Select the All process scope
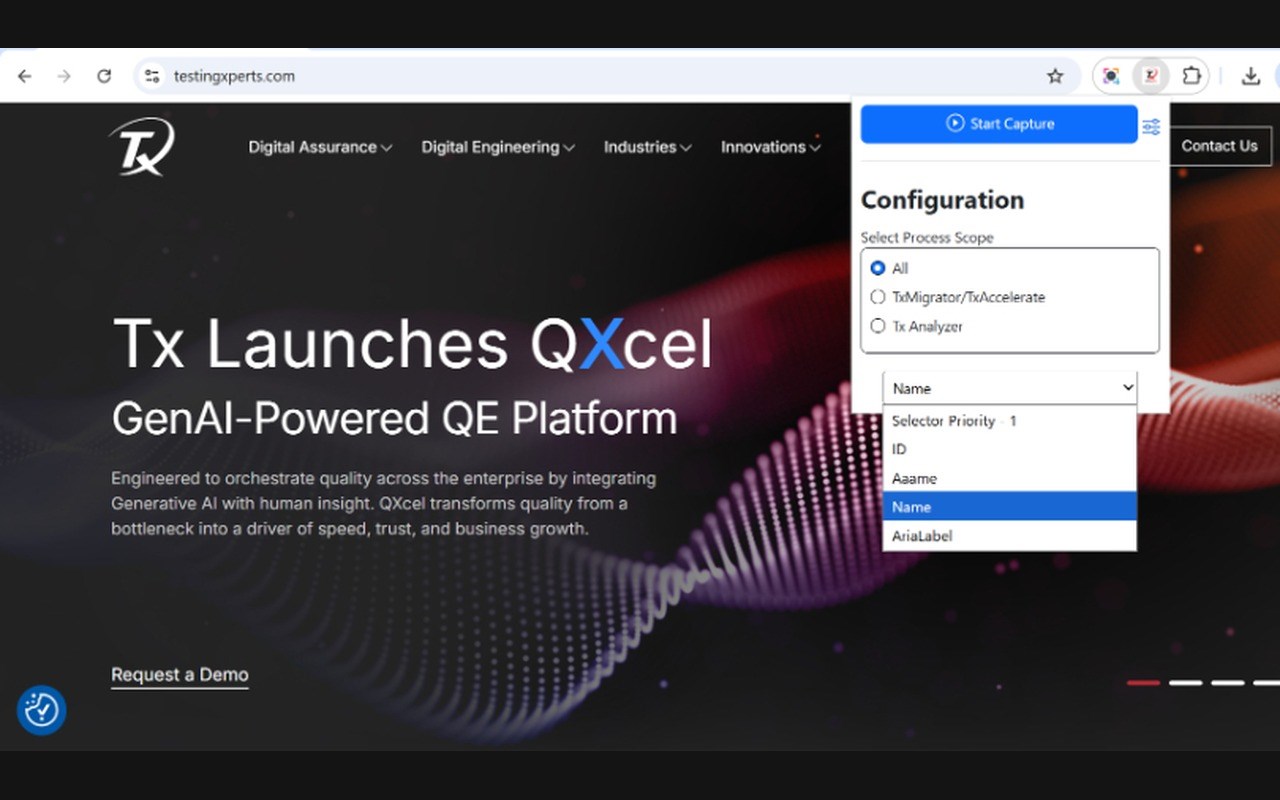The image size is (1280, 800). coord(878,268)
